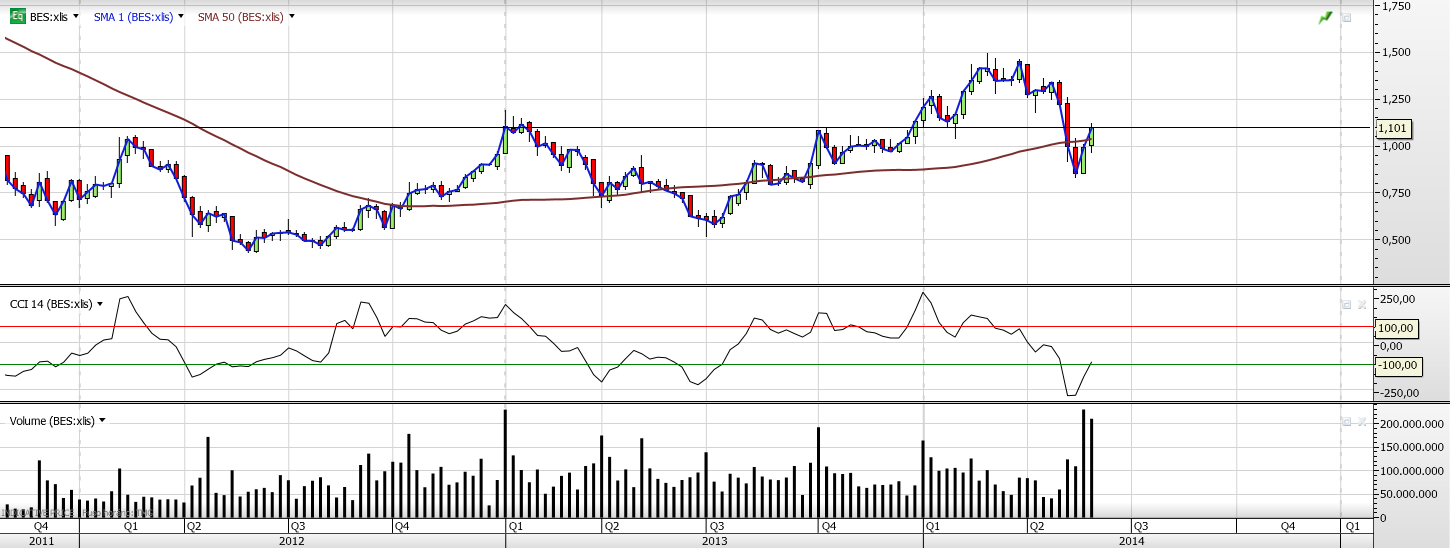This screenshot has height=548, width=1450.
Task: Maximize the Volume panel
Action: 1346,422
